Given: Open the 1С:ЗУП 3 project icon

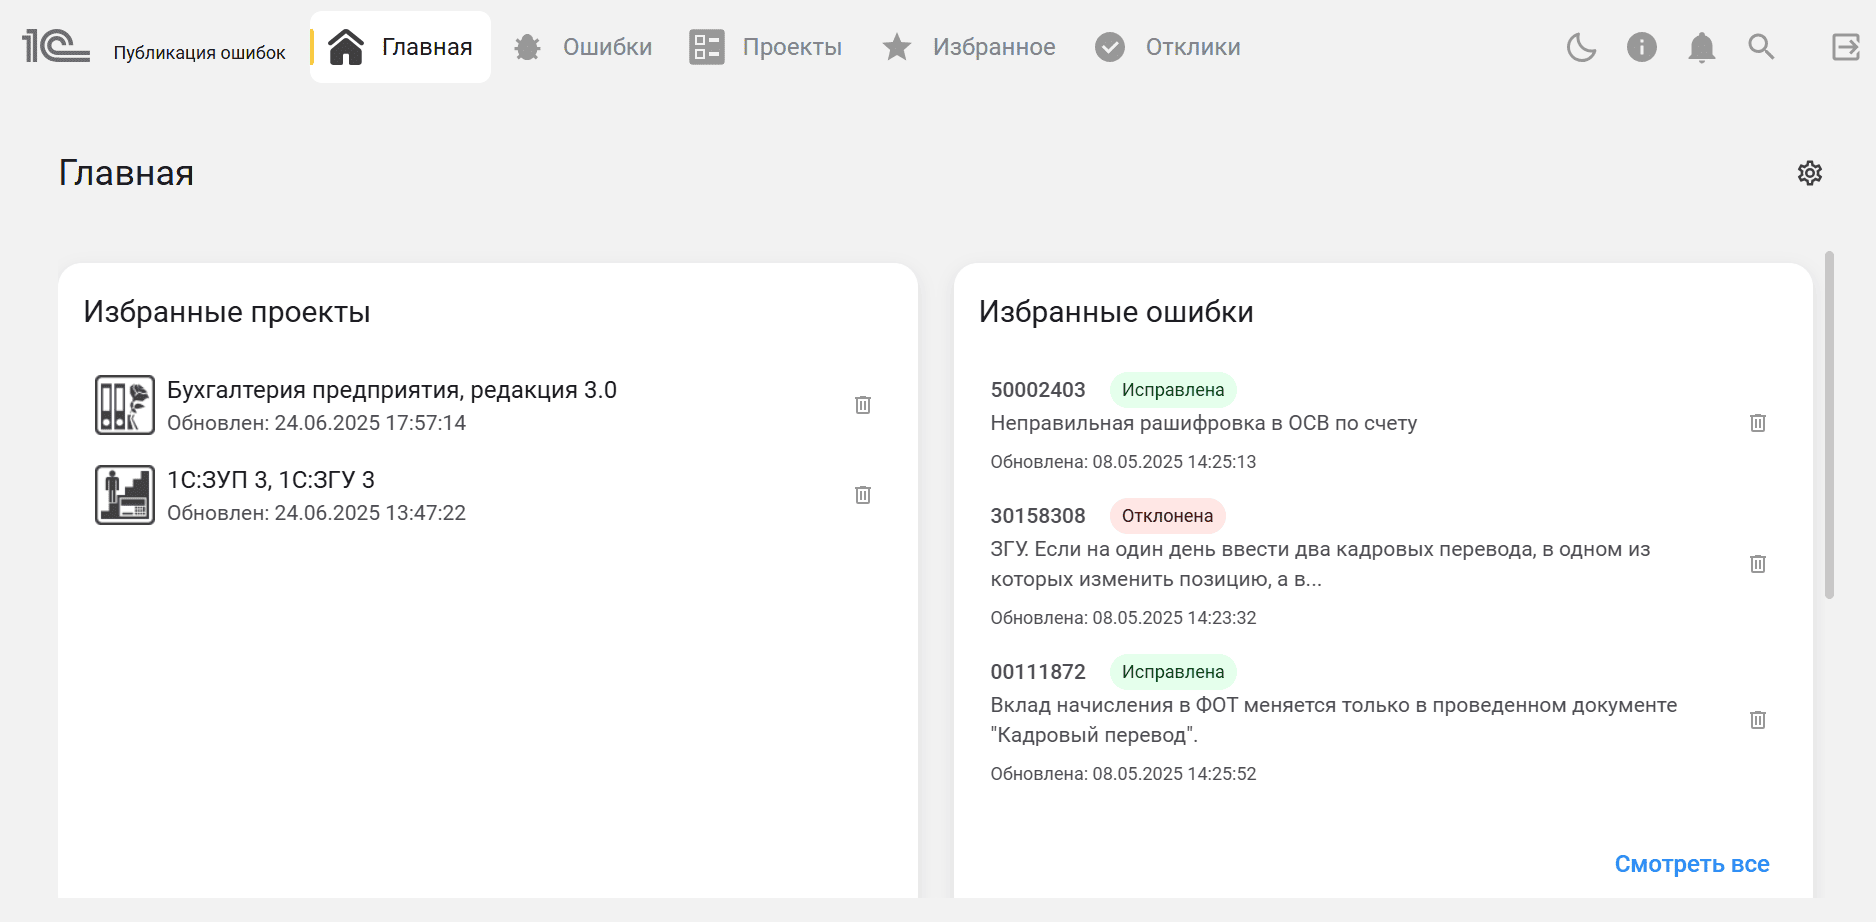Looking at the screenshot, I should [x=125, y=495].
